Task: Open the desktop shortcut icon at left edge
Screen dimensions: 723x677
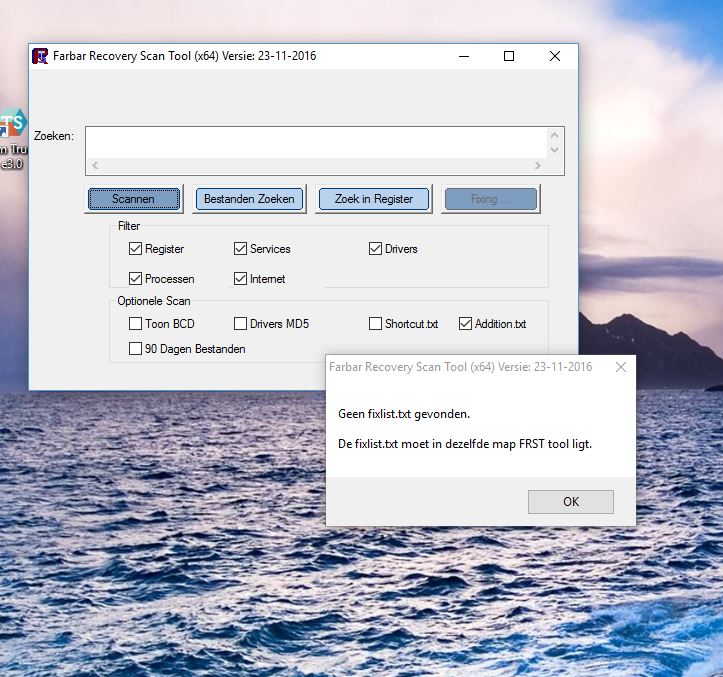Action: point(12,138)
